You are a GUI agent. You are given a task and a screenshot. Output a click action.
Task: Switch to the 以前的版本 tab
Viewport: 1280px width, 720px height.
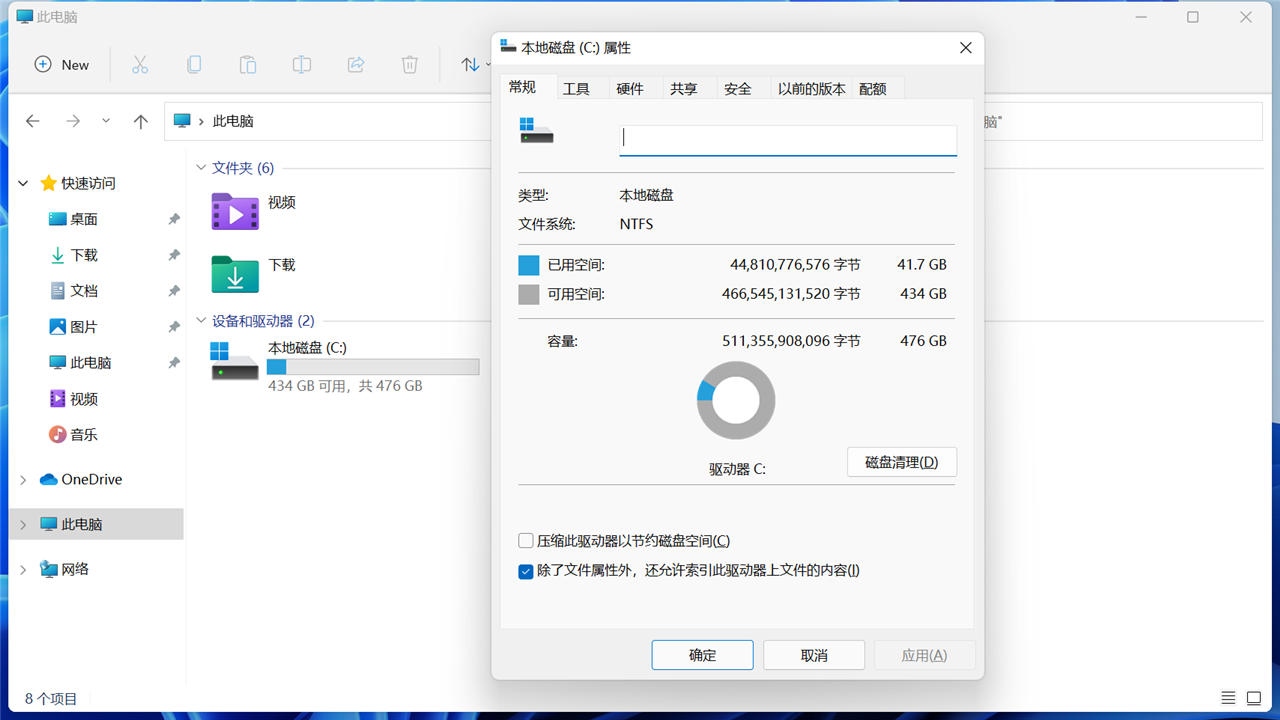812,89
